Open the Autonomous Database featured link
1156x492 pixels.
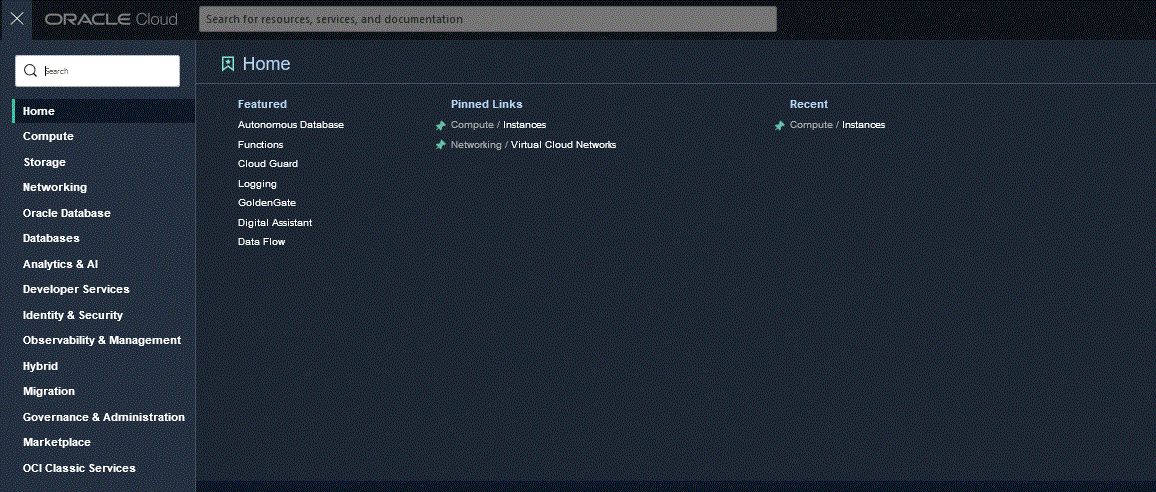coord(290,125)
